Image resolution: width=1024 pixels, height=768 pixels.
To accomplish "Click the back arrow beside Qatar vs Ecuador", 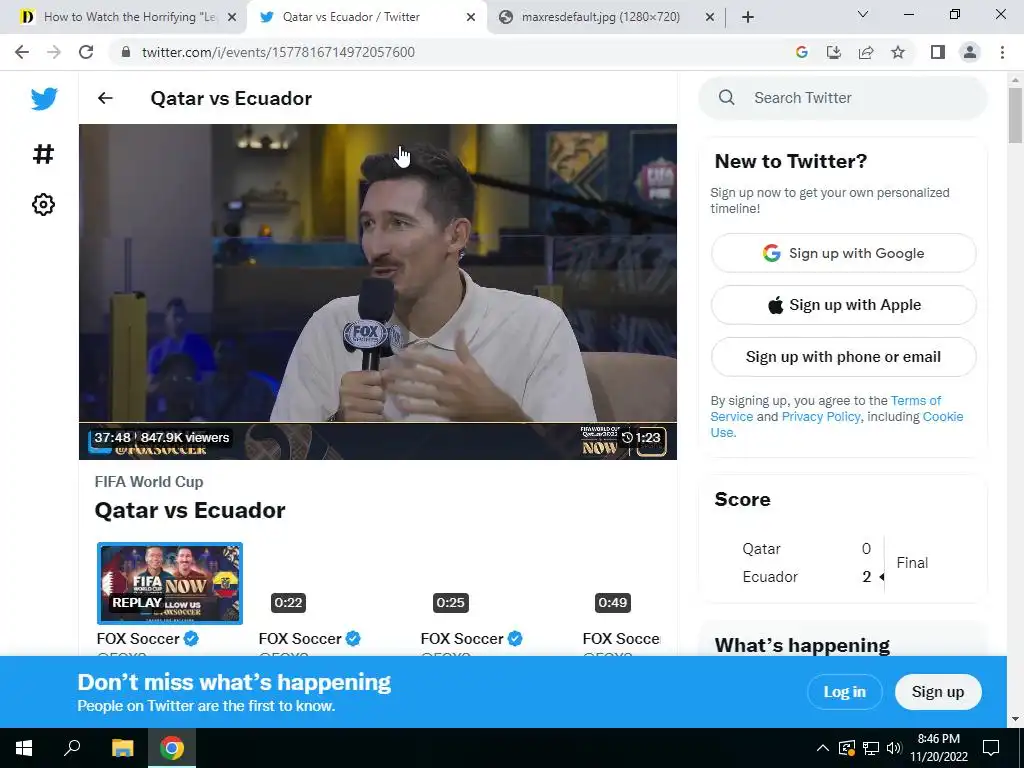I will tap(105, 98).
